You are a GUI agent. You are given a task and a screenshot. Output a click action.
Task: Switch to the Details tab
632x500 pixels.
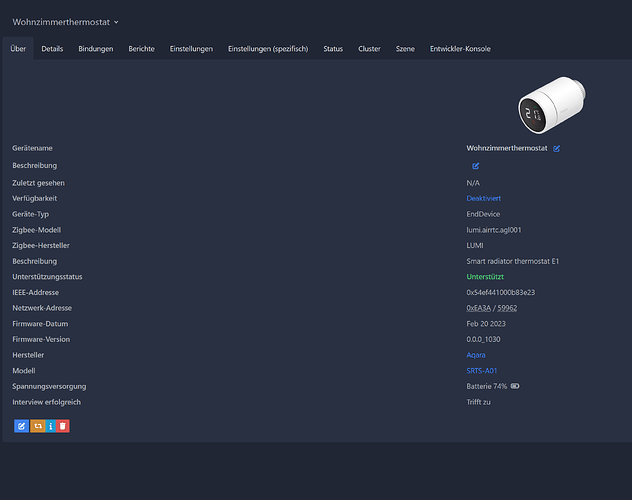click(52, 49)
